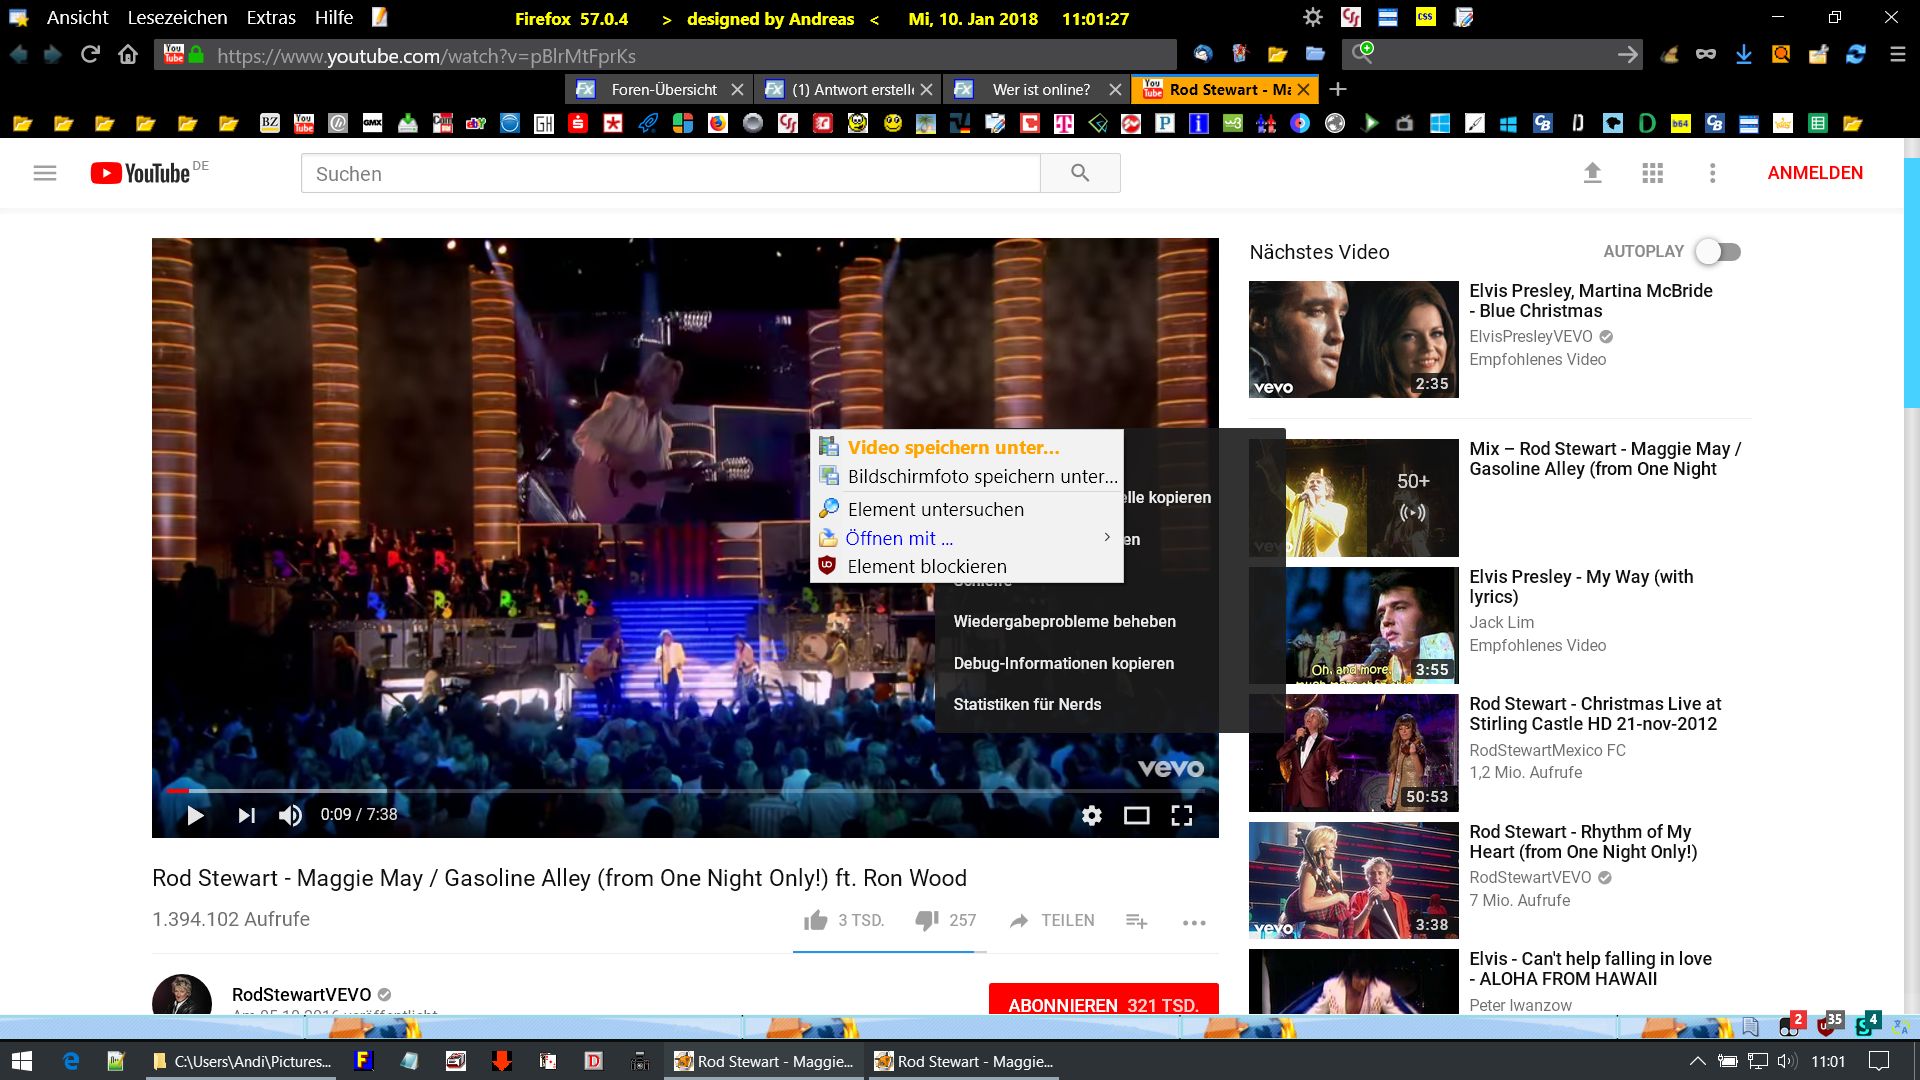1920x1080 pixels.
Task: Click the thumbs down dislike icon
Action: tap(926, 920)
